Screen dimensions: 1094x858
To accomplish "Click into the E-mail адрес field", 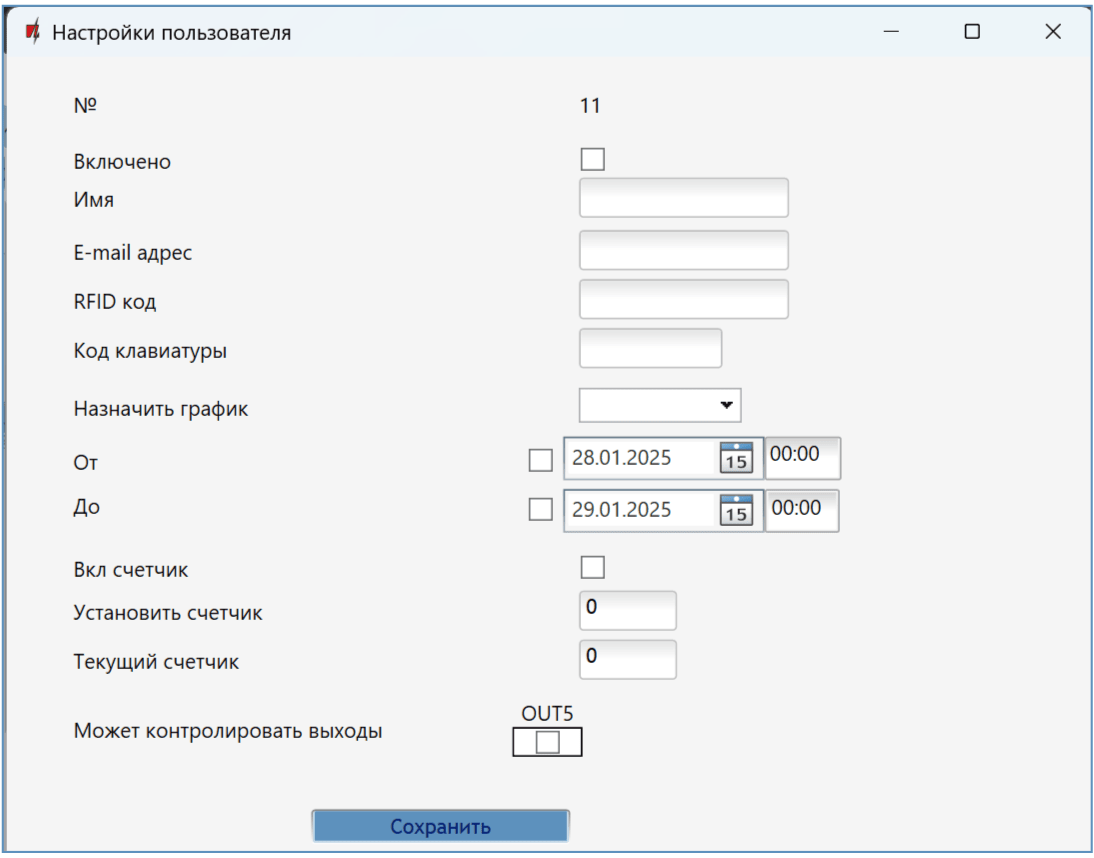I will tap(683, 250).
